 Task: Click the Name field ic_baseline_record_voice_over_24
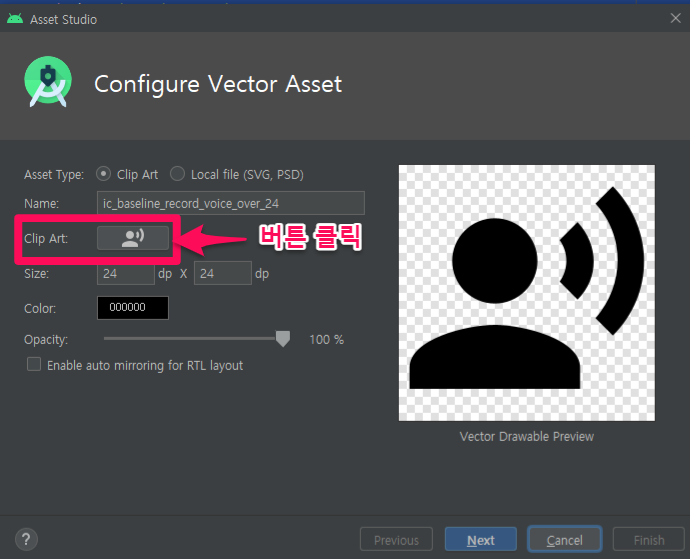231,203
